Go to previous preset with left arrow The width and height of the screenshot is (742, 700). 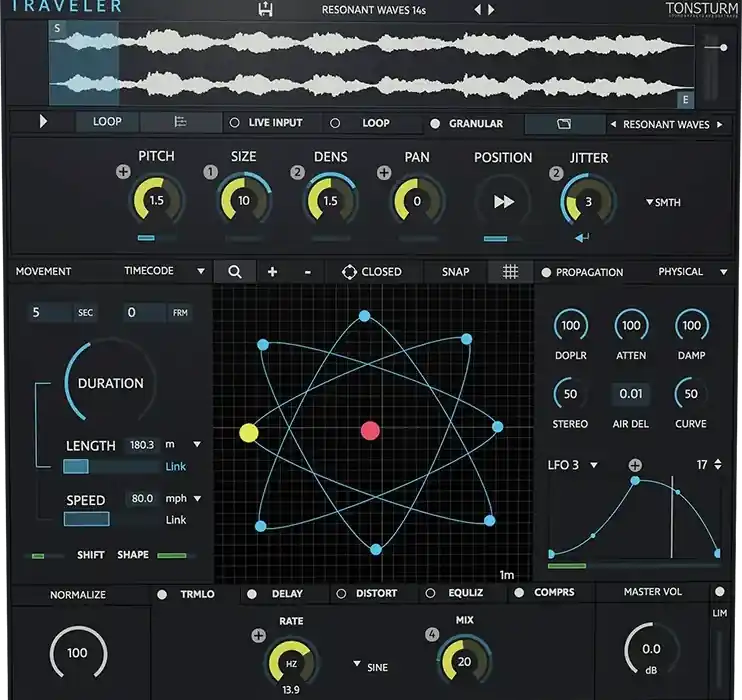[x=477, y=9]
